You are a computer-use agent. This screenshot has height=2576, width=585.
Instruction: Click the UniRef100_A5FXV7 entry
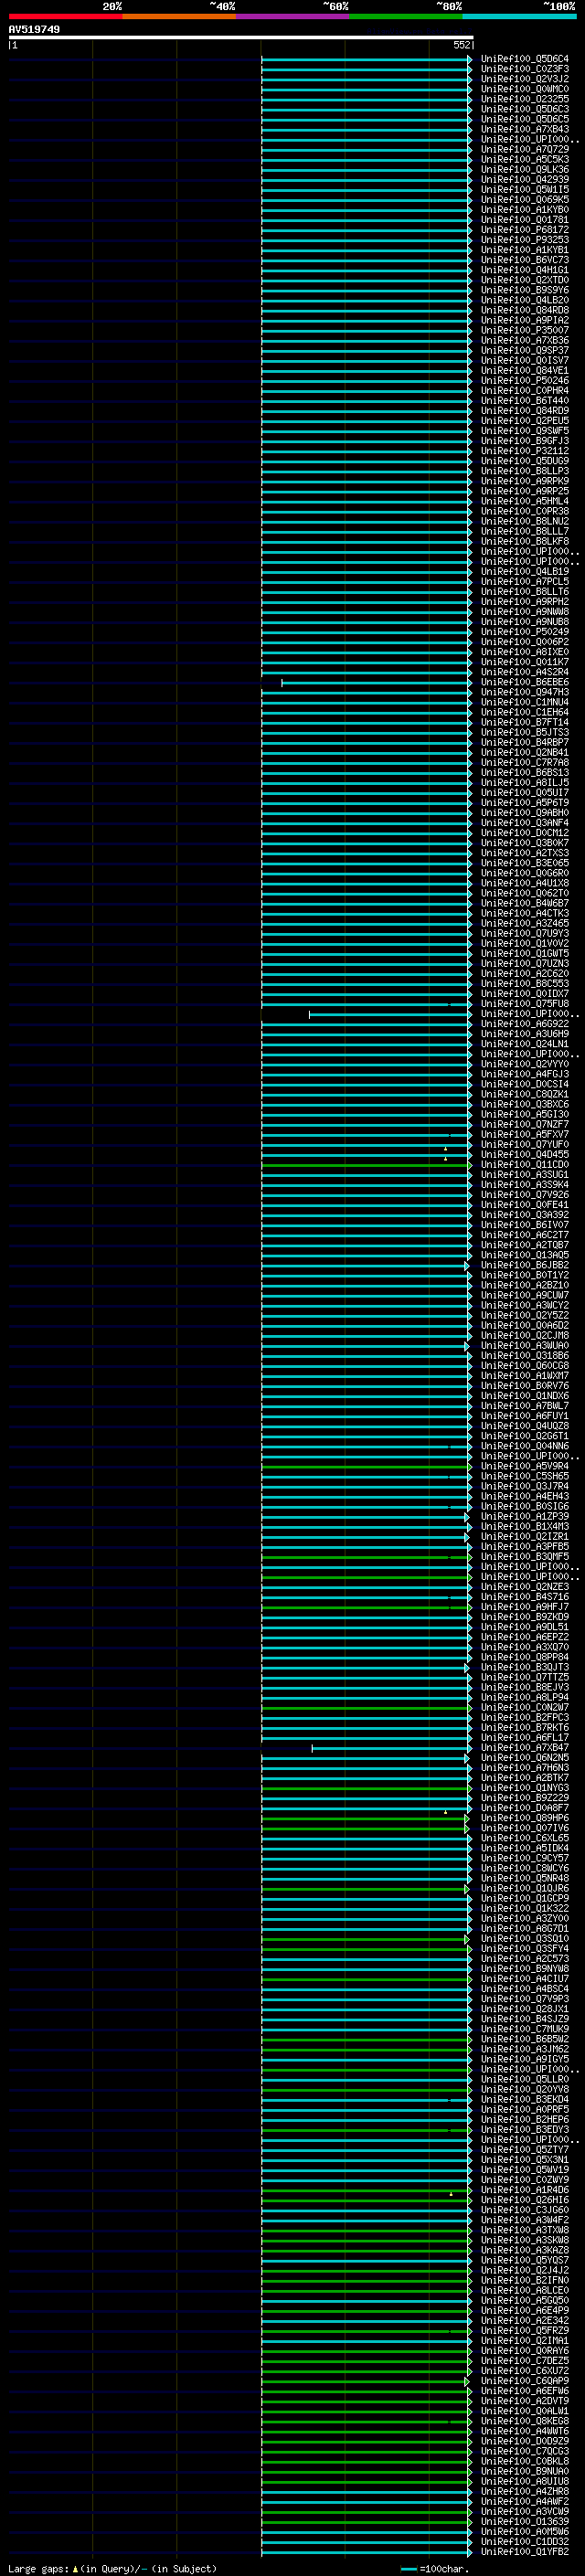(x=524, y=1134)
